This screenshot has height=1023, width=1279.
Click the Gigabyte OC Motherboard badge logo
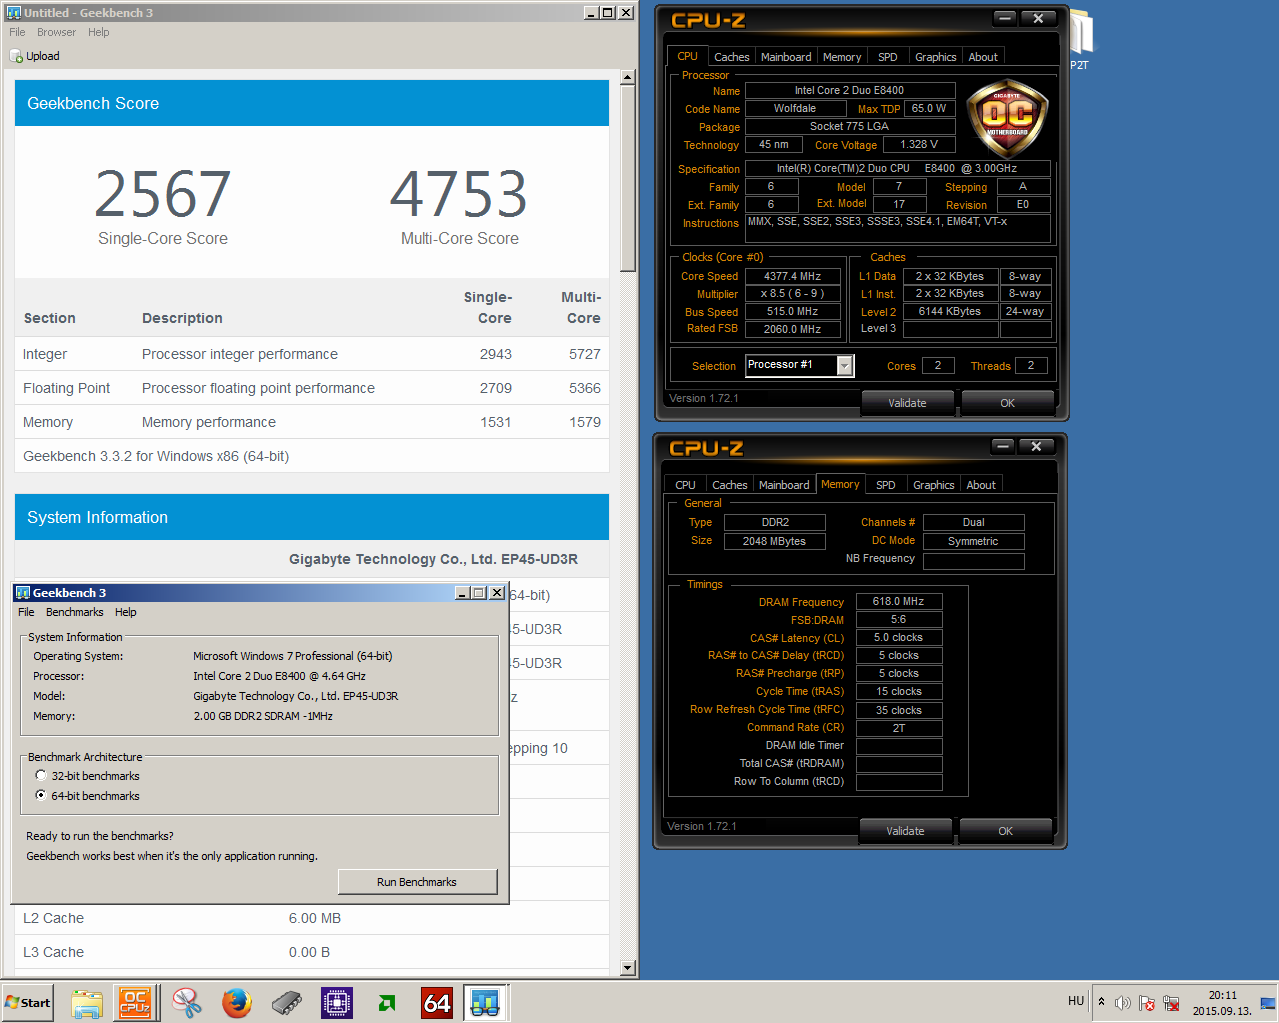click(x=1008, y=119)
